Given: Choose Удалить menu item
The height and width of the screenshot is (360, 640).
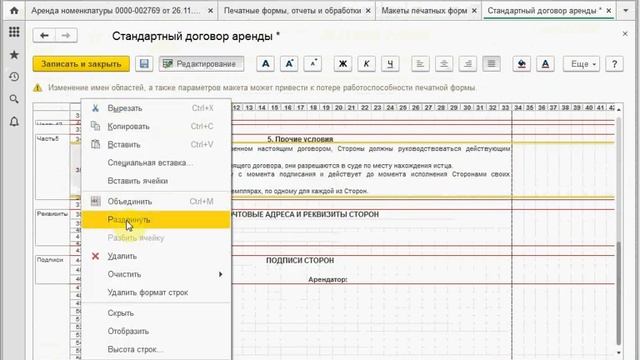Looking at the screenshot, I should pos(156,256).
